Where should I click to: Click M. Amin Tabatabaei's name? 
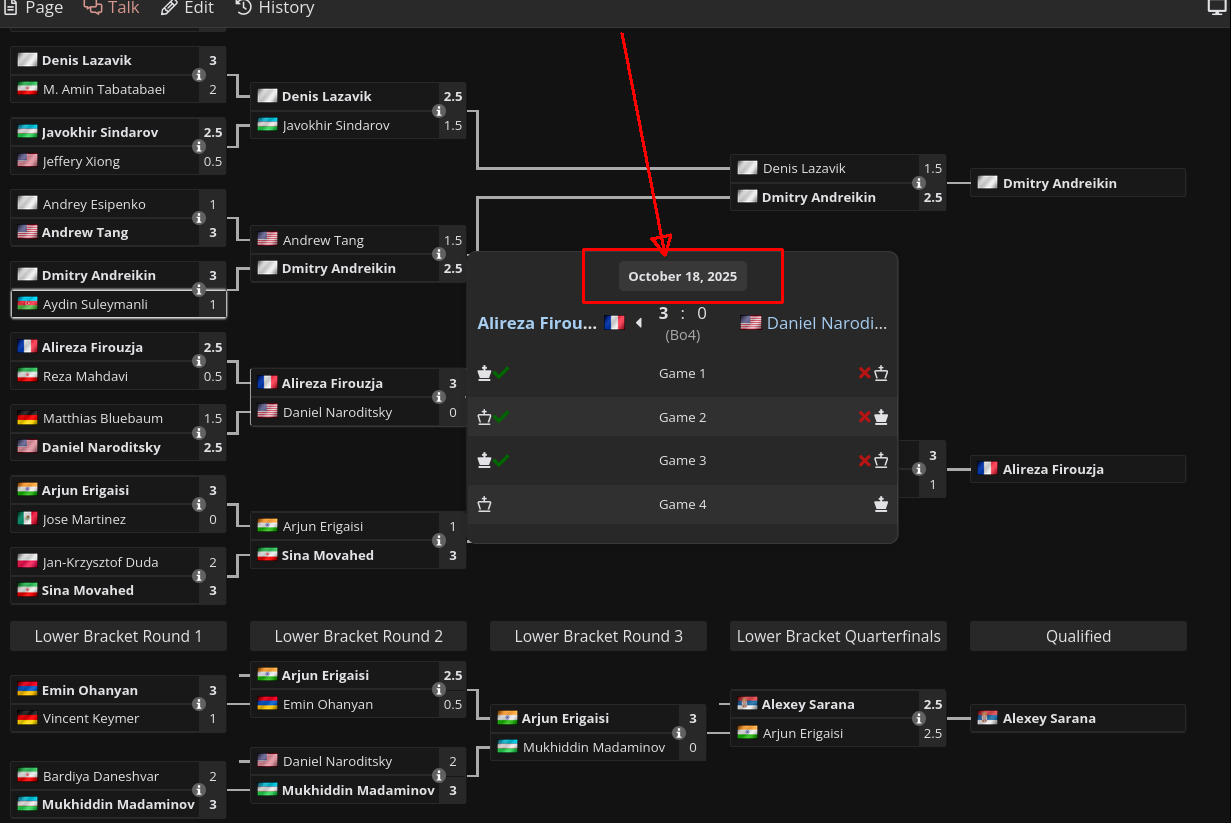(x=104, y=89)
